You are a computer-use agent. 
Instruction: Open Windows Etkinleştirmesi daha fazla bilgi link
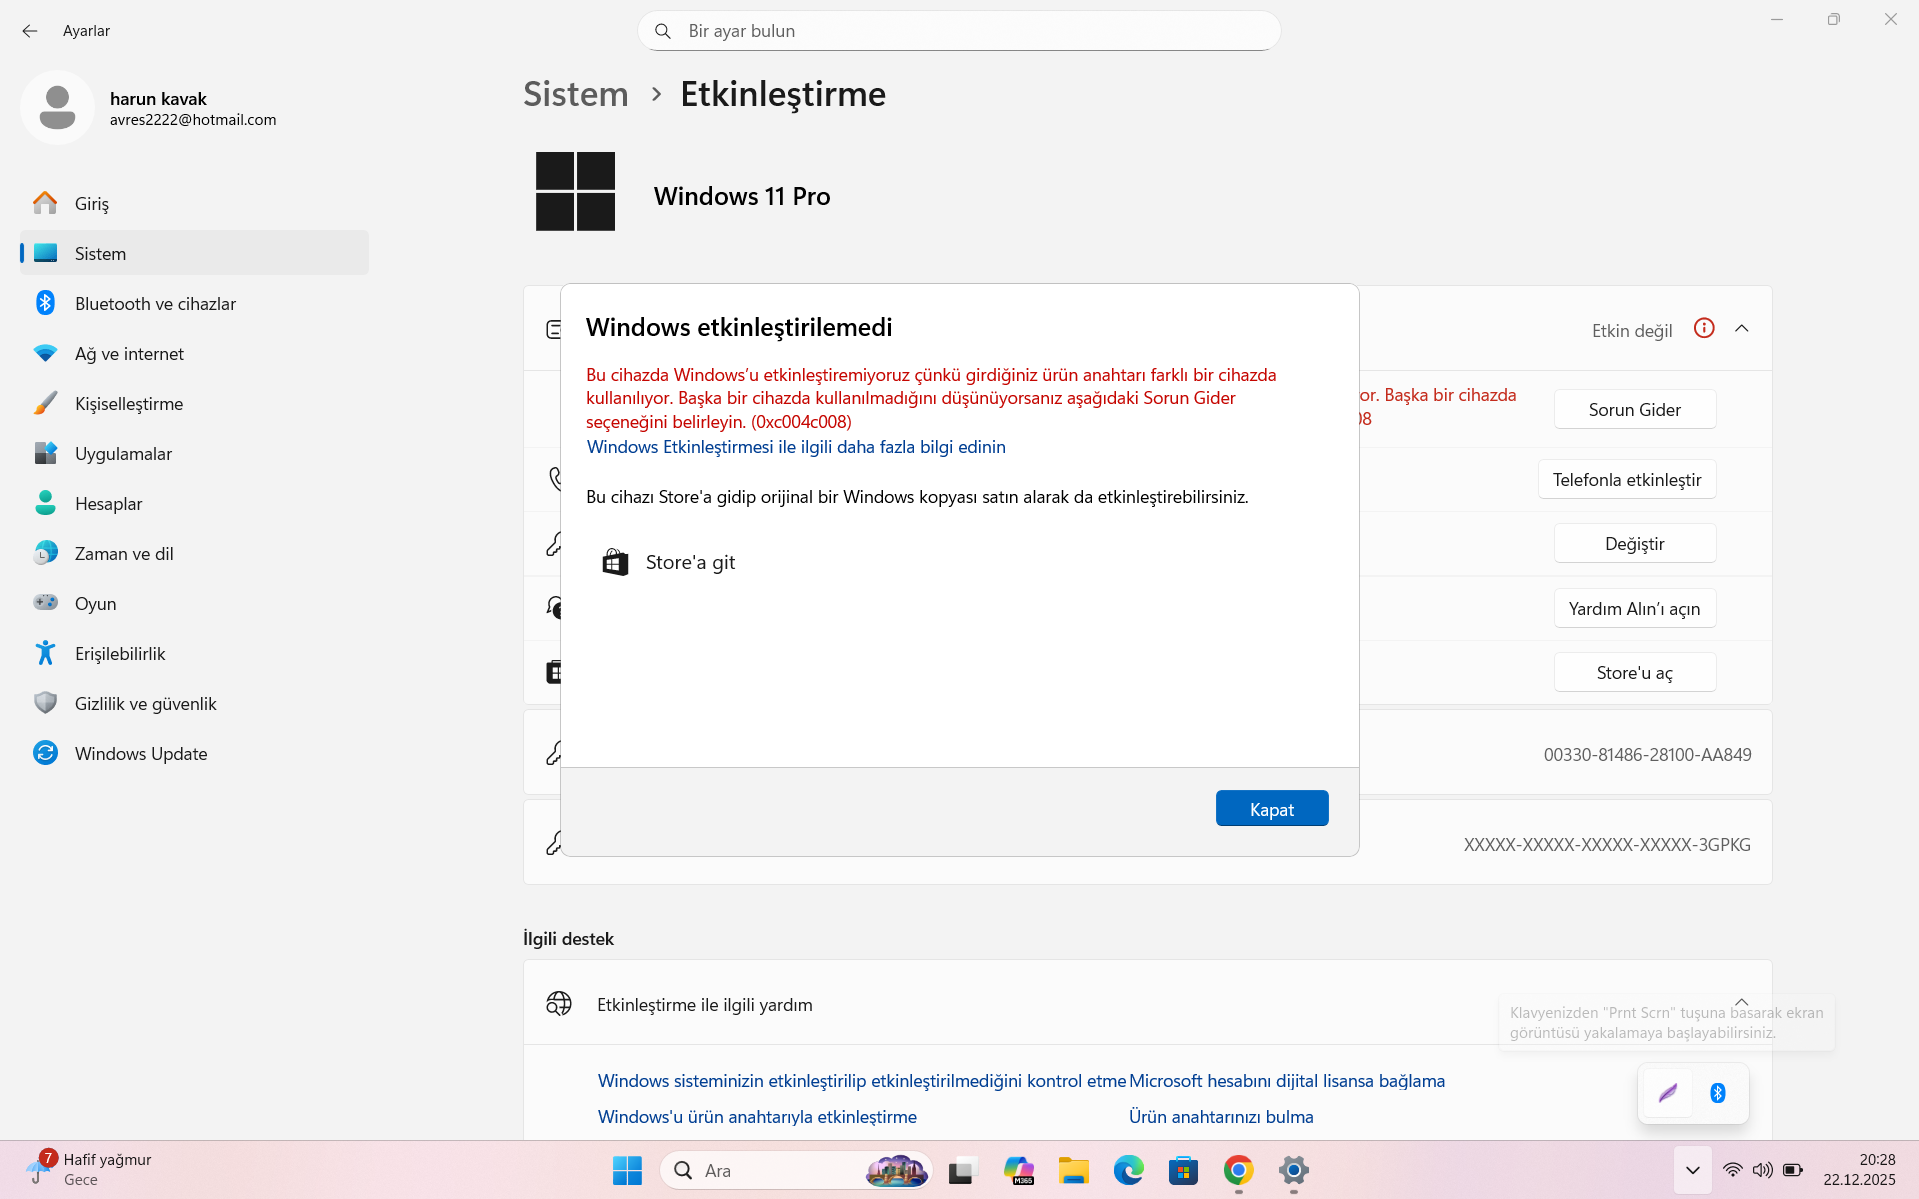(796, 447)
